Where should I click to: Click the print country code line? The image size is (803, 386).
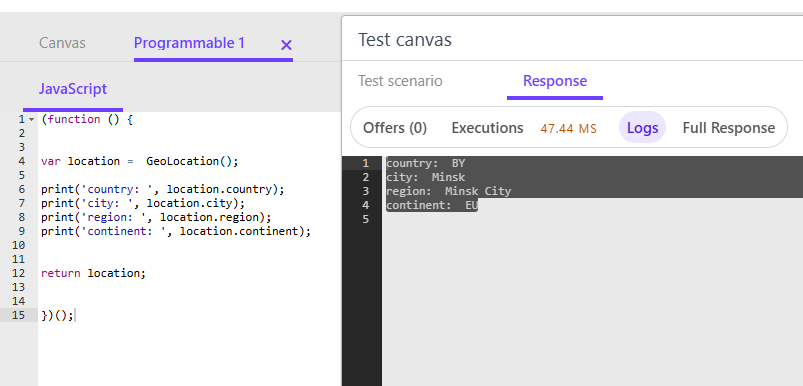[x=163, y=189]
